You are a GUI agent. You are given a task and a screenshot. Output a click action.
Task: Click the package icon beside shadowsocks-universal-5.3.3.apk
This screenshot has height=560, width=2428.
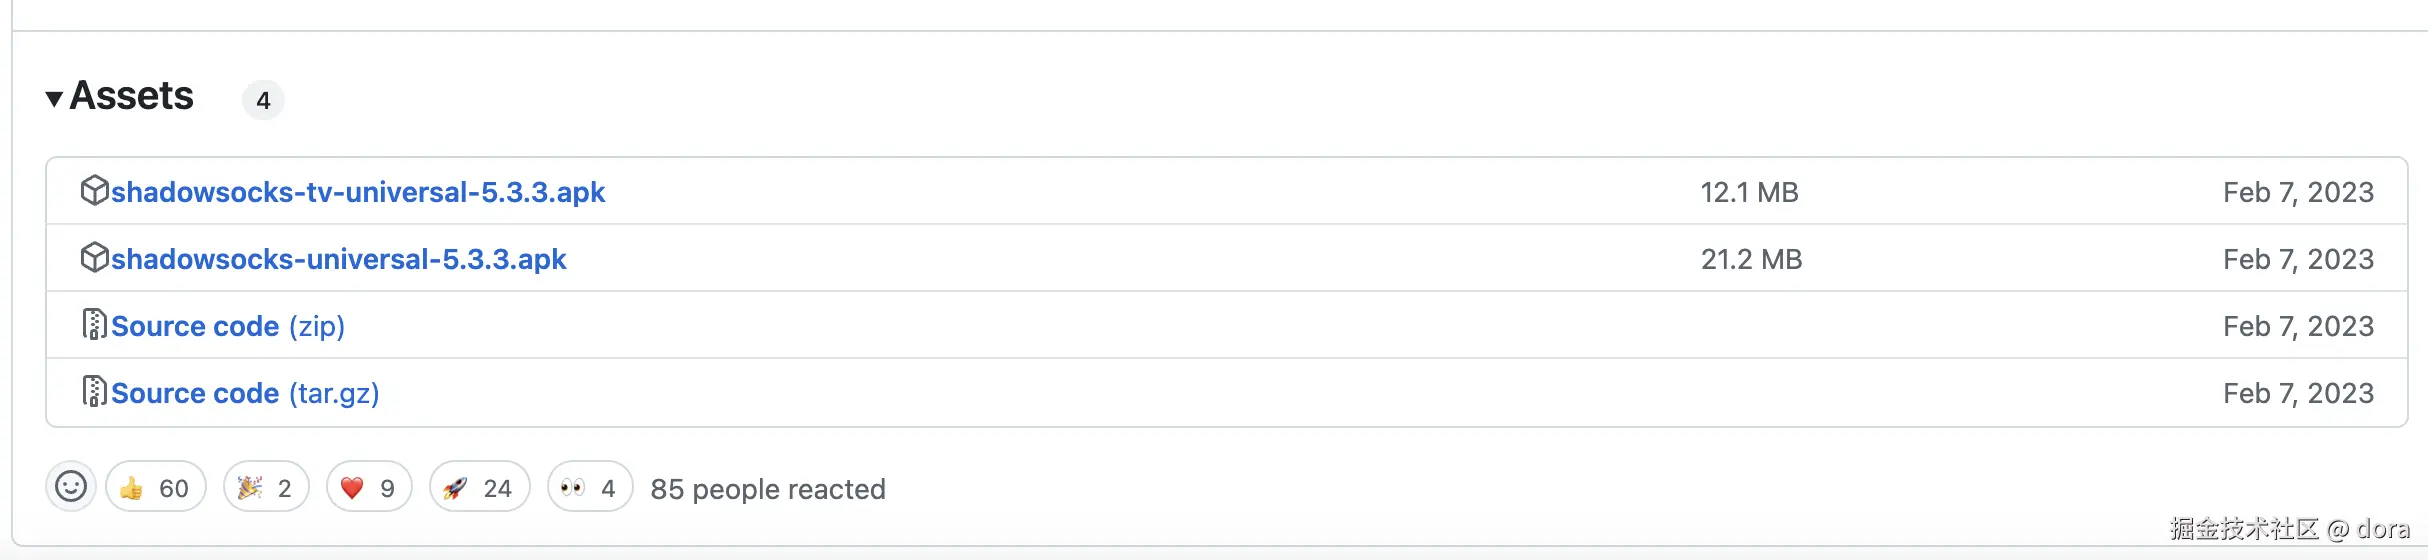[x=94, y=257]
